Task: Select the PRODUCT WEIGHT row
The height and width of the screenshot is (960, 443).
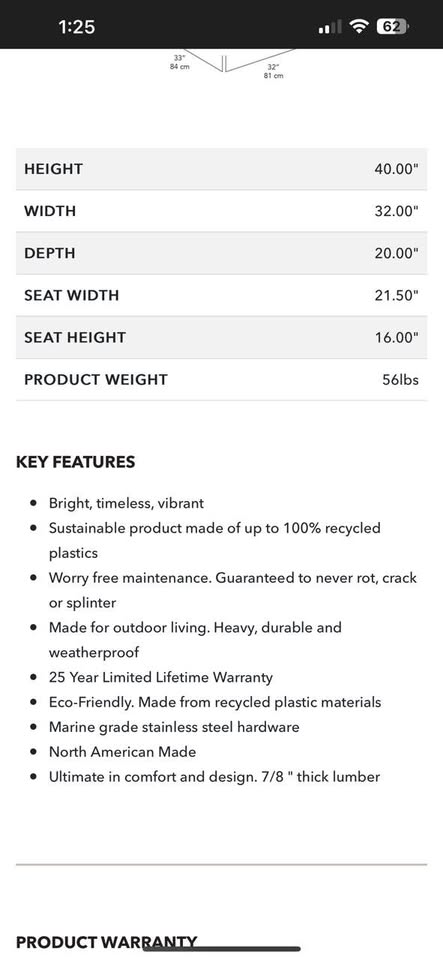Action: coord(222,380)
